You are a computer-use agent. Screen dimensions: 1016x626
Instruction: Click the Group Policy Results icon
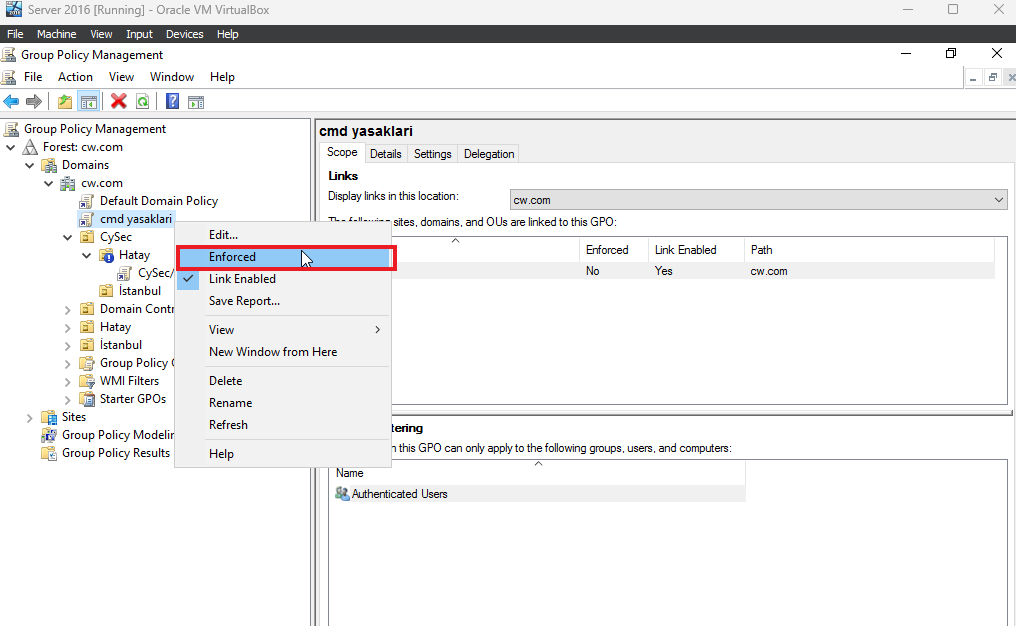49,453
